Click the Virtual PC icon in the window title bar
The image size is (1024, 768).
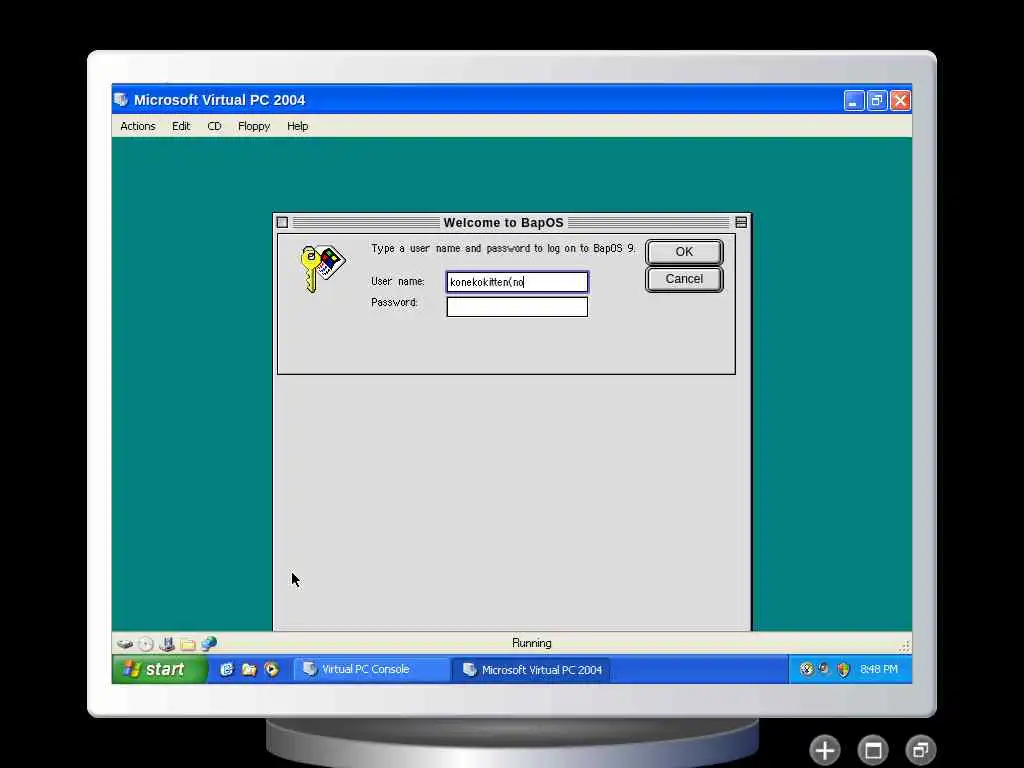[121, 100]
